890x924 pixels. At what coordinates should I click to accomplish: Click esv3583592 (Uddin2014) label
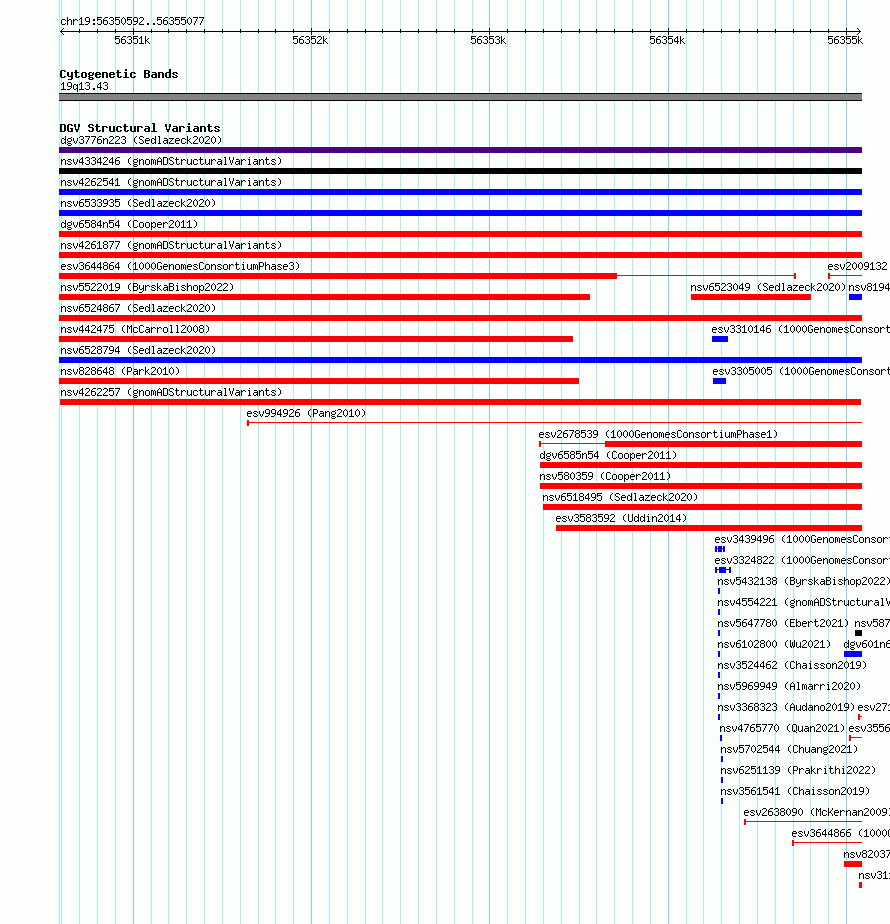coord(621,519)
